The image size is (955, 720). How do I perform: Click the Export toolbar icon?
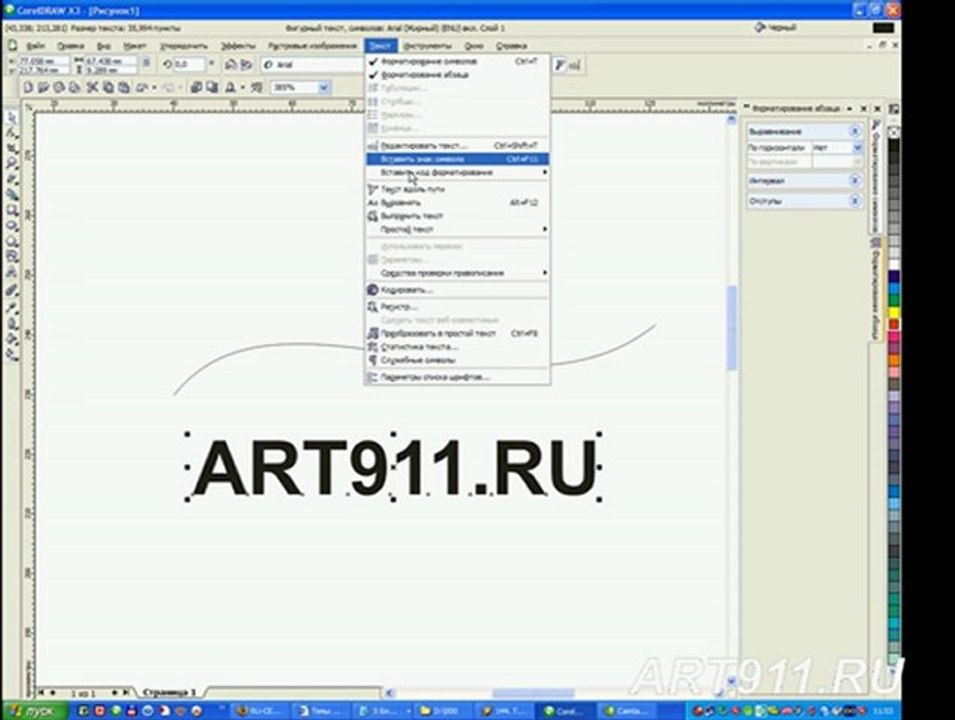pos(211,88)
